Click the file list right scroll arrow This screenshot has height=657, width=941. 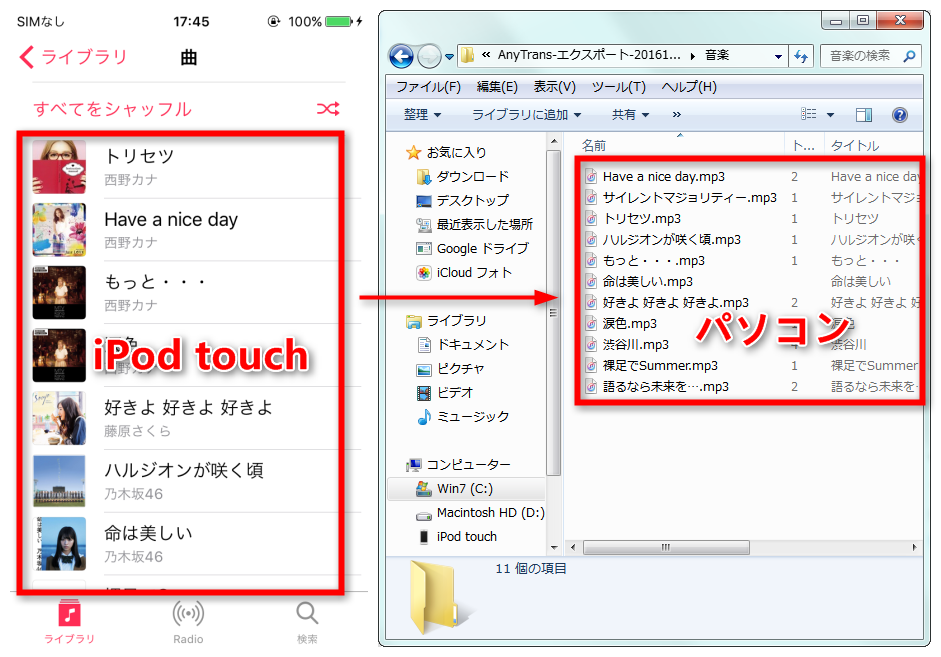point(914,547)
